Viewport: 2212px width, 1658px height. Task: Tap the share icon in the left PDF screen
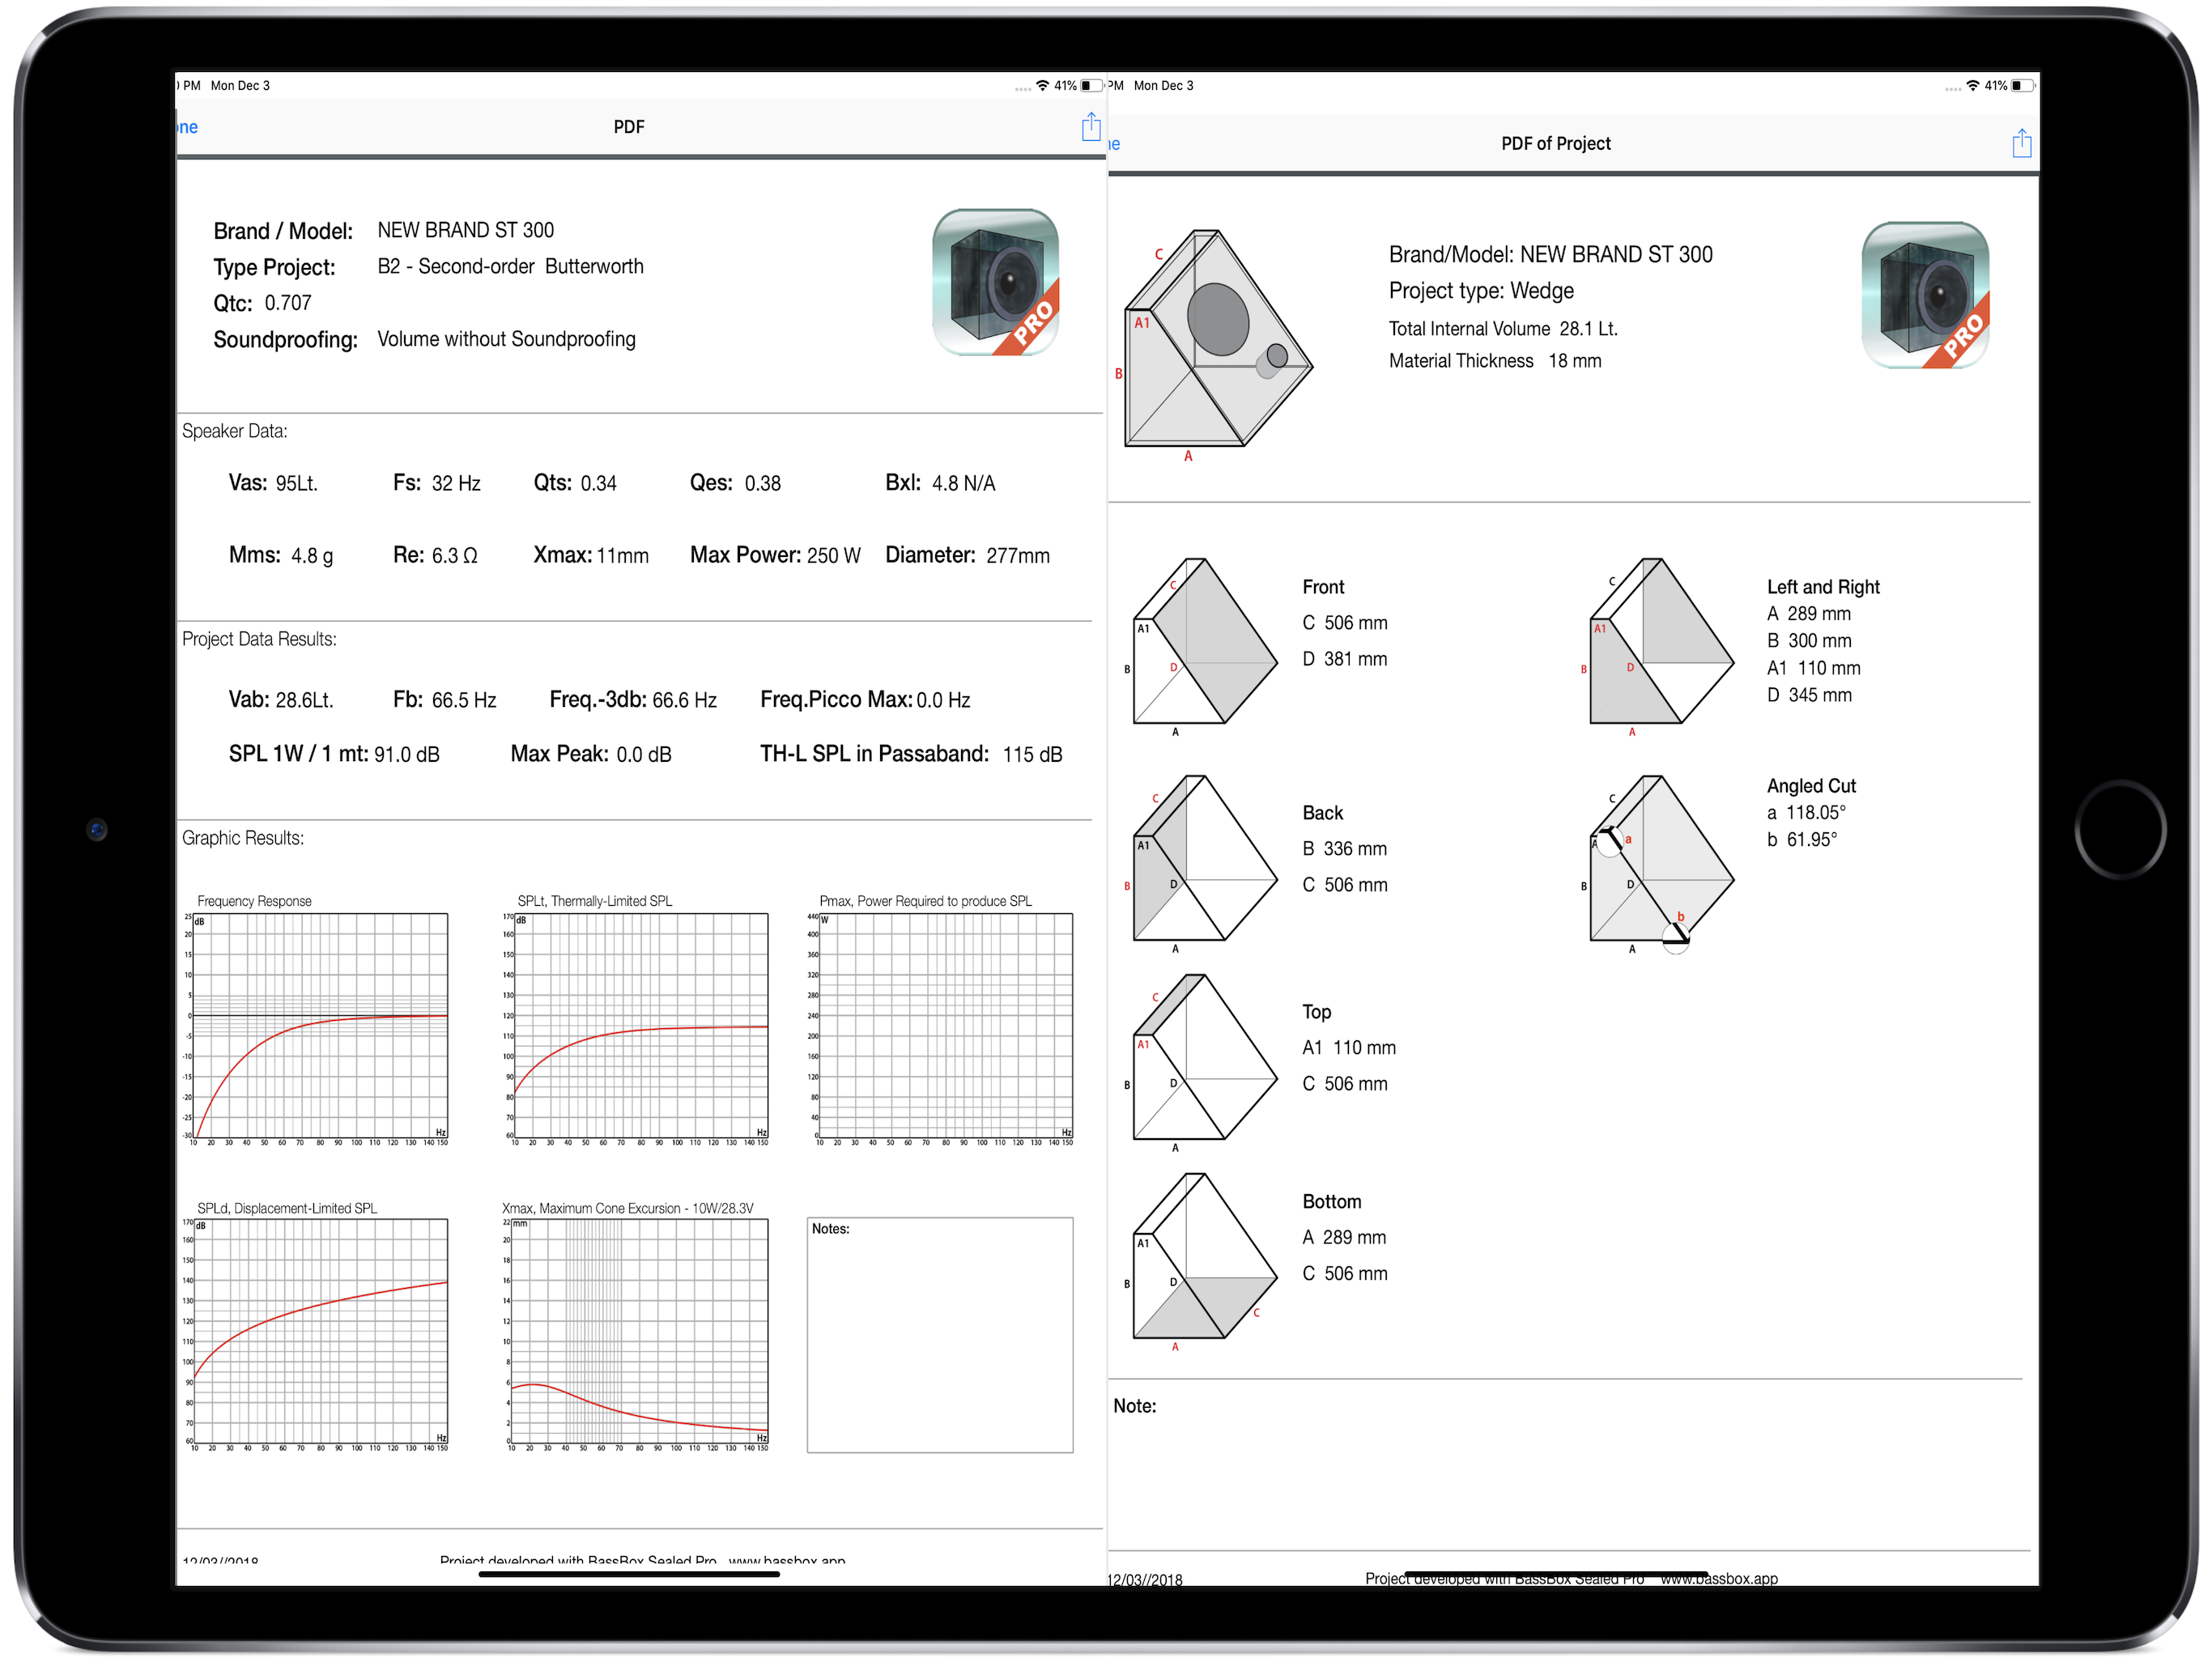click(x=1090, y=127)
